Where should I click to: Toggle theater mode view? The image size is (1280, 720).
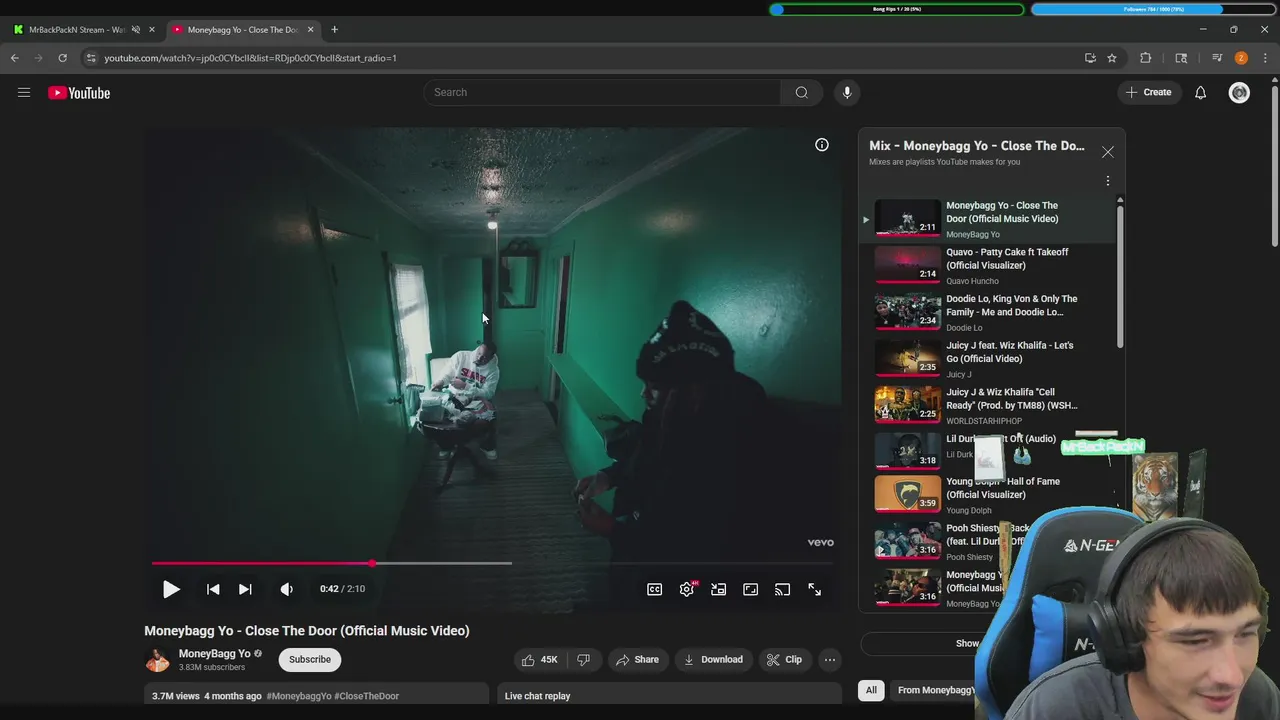click(751, 590)
